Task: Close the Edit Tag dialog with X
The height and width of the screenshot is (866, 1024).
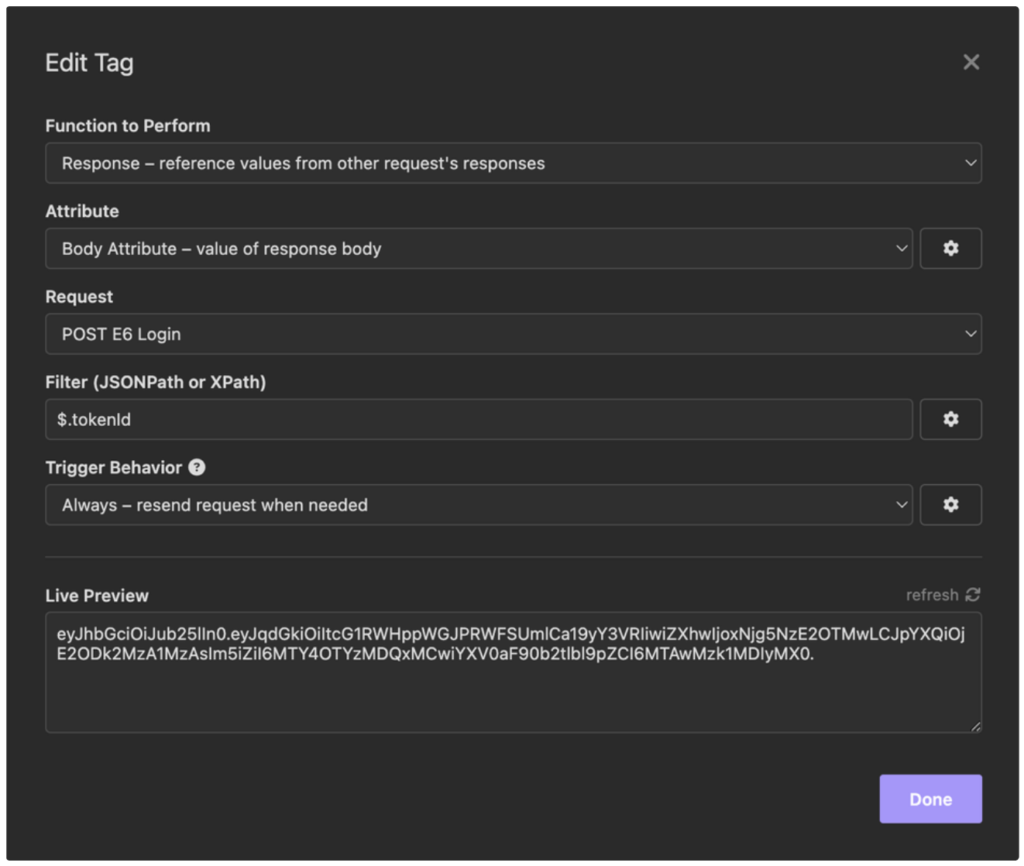Action: coord(971,62)
